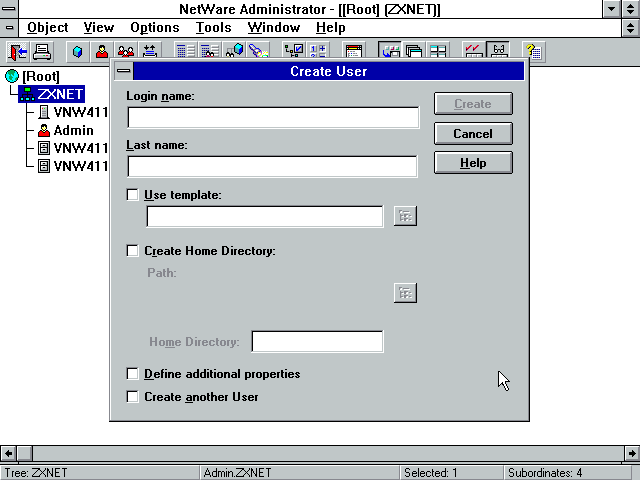
Task: Open the Object menu
Action: [47, 27]
